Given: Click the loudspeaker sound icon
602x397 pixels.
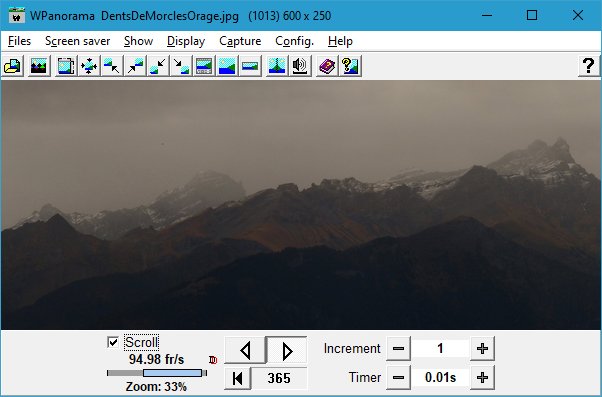Looking at the screenshot, I should tap(300, 66).
